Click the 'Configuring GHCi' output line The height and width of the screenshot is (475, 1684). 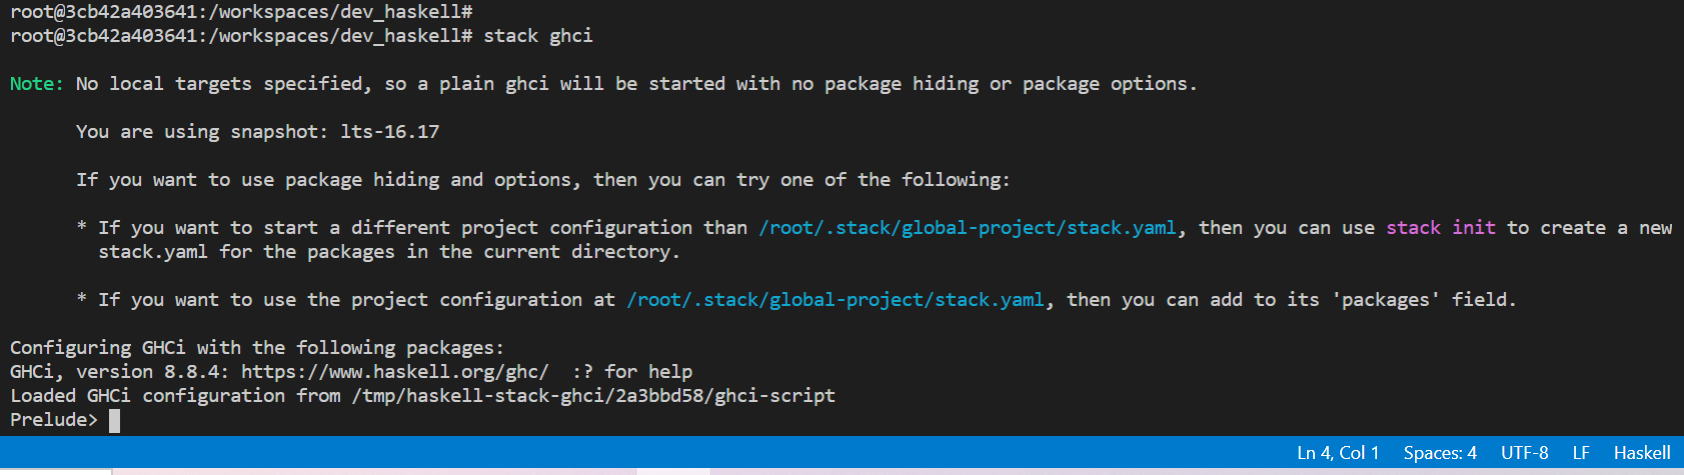(257, 348)
